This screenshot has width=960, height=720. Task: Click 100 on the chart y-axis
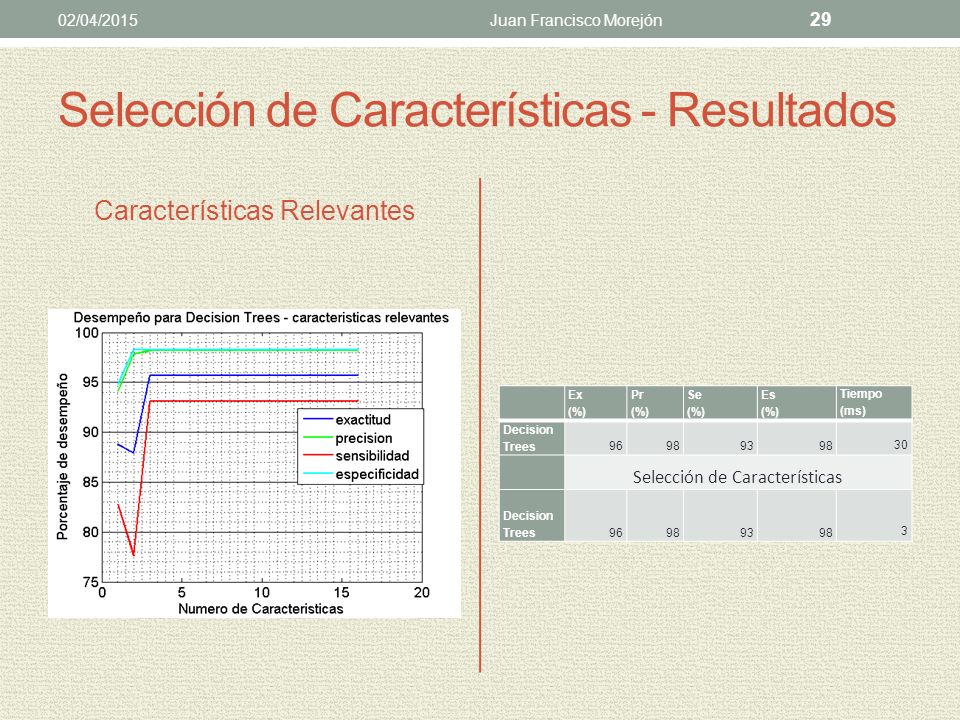87,334
